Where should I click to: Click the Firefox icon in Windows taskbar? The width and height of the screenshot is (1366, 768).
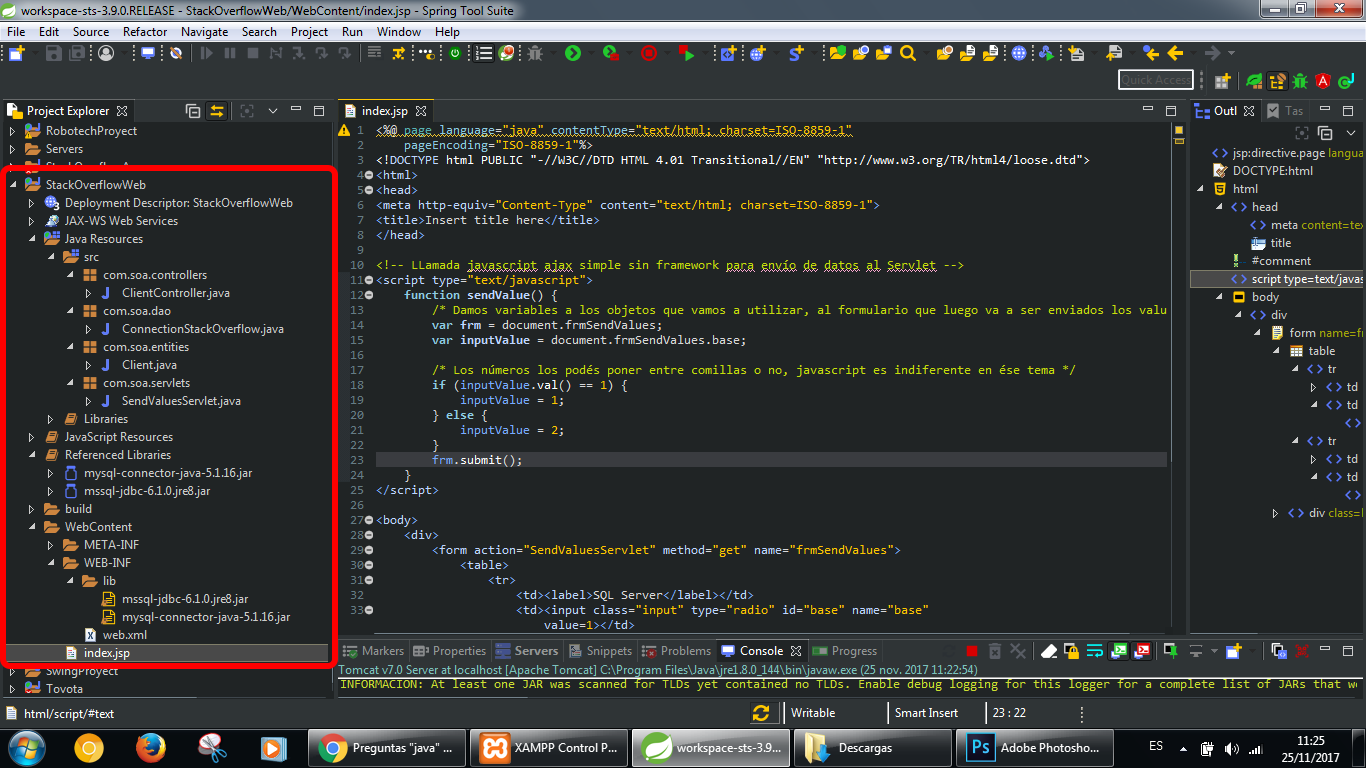point(151,747)
